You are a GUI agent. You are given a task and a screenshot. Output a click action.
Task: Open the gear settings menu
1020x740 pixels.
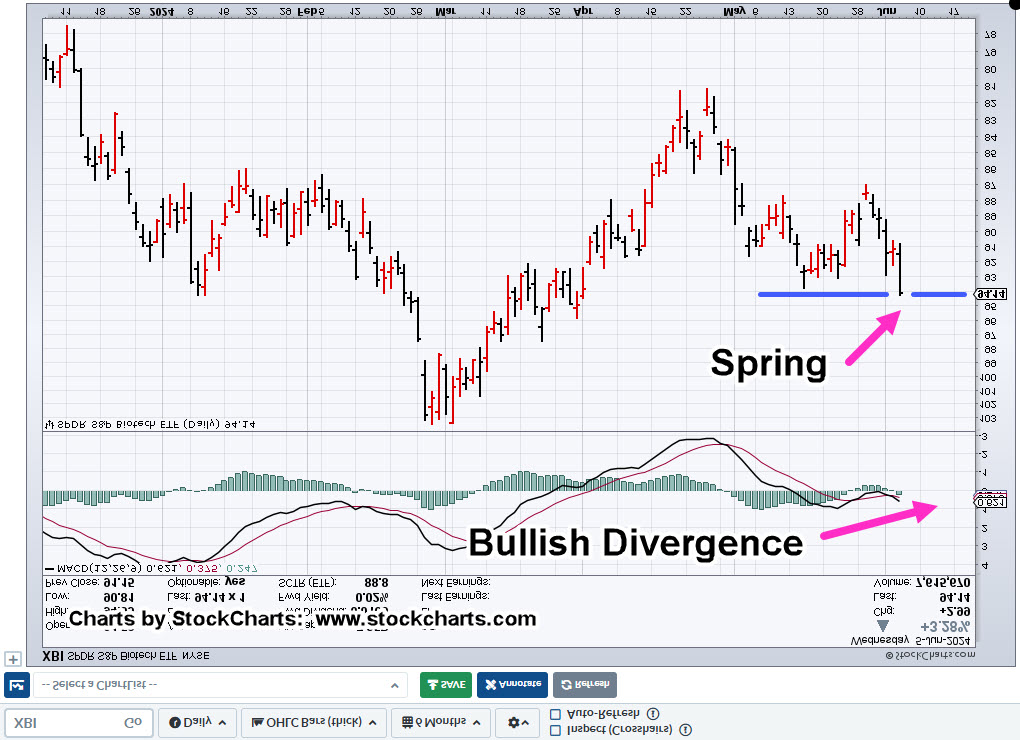(x=517, y=722)
